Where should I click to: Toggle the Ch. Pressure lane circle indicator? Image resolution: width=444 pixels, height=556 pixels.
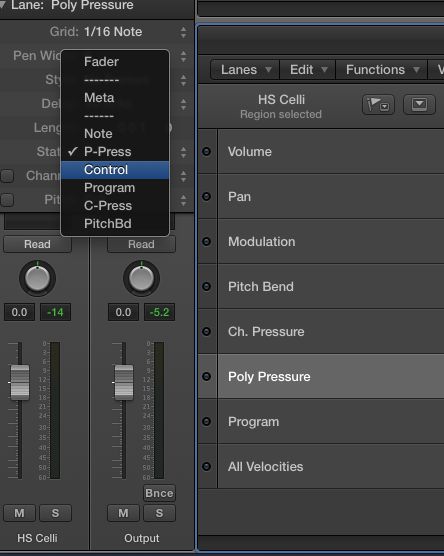point(206,332)
